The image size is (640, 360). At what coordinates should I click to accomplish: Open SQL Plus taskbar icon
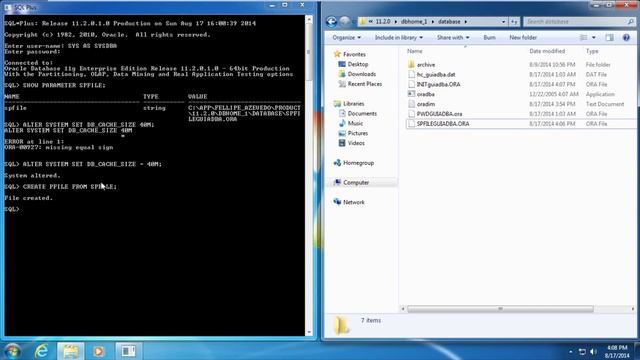pos(128,351)
